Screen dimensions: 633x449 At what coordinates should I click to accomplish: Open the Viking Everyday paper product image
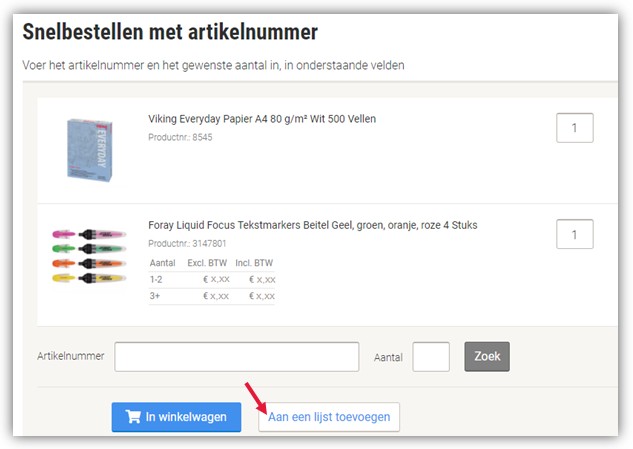89,148
